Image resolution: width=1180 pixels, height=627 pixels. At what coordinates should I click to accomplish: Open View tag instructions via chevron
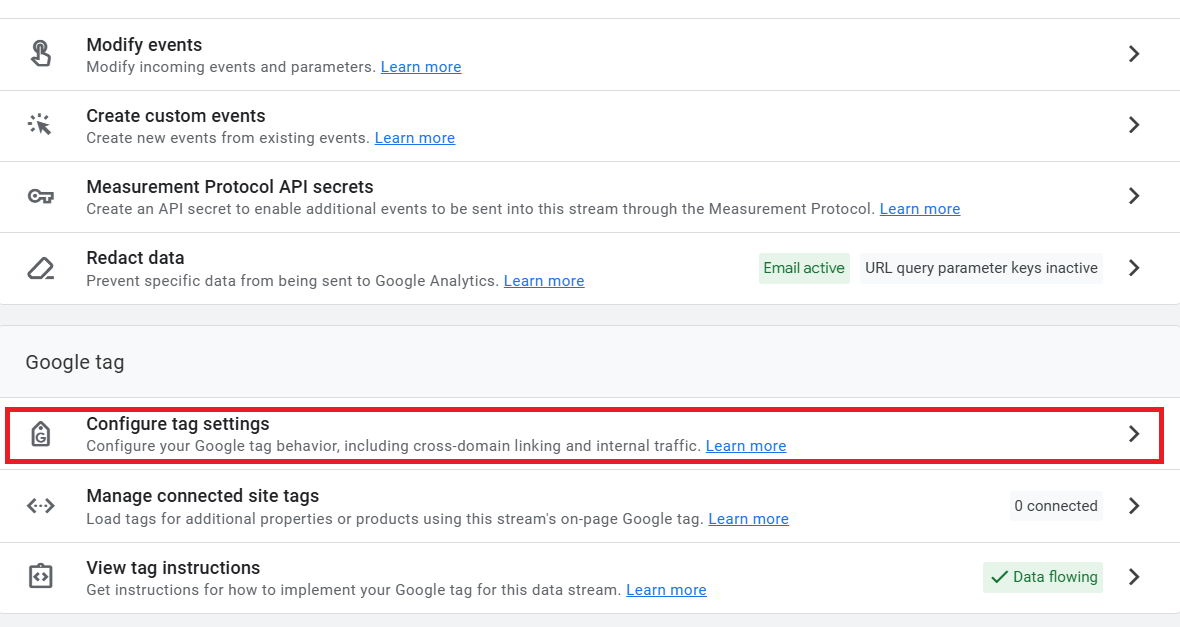point(1134,577)
